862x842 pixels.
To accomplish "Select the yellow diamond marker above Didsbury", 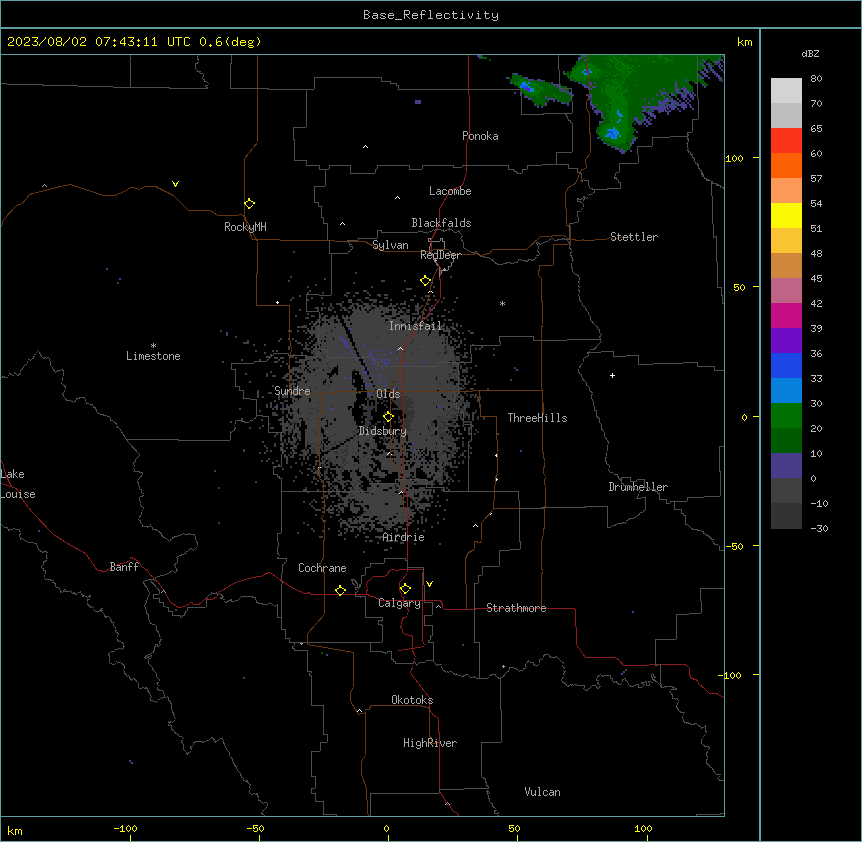I will [388, 417].
